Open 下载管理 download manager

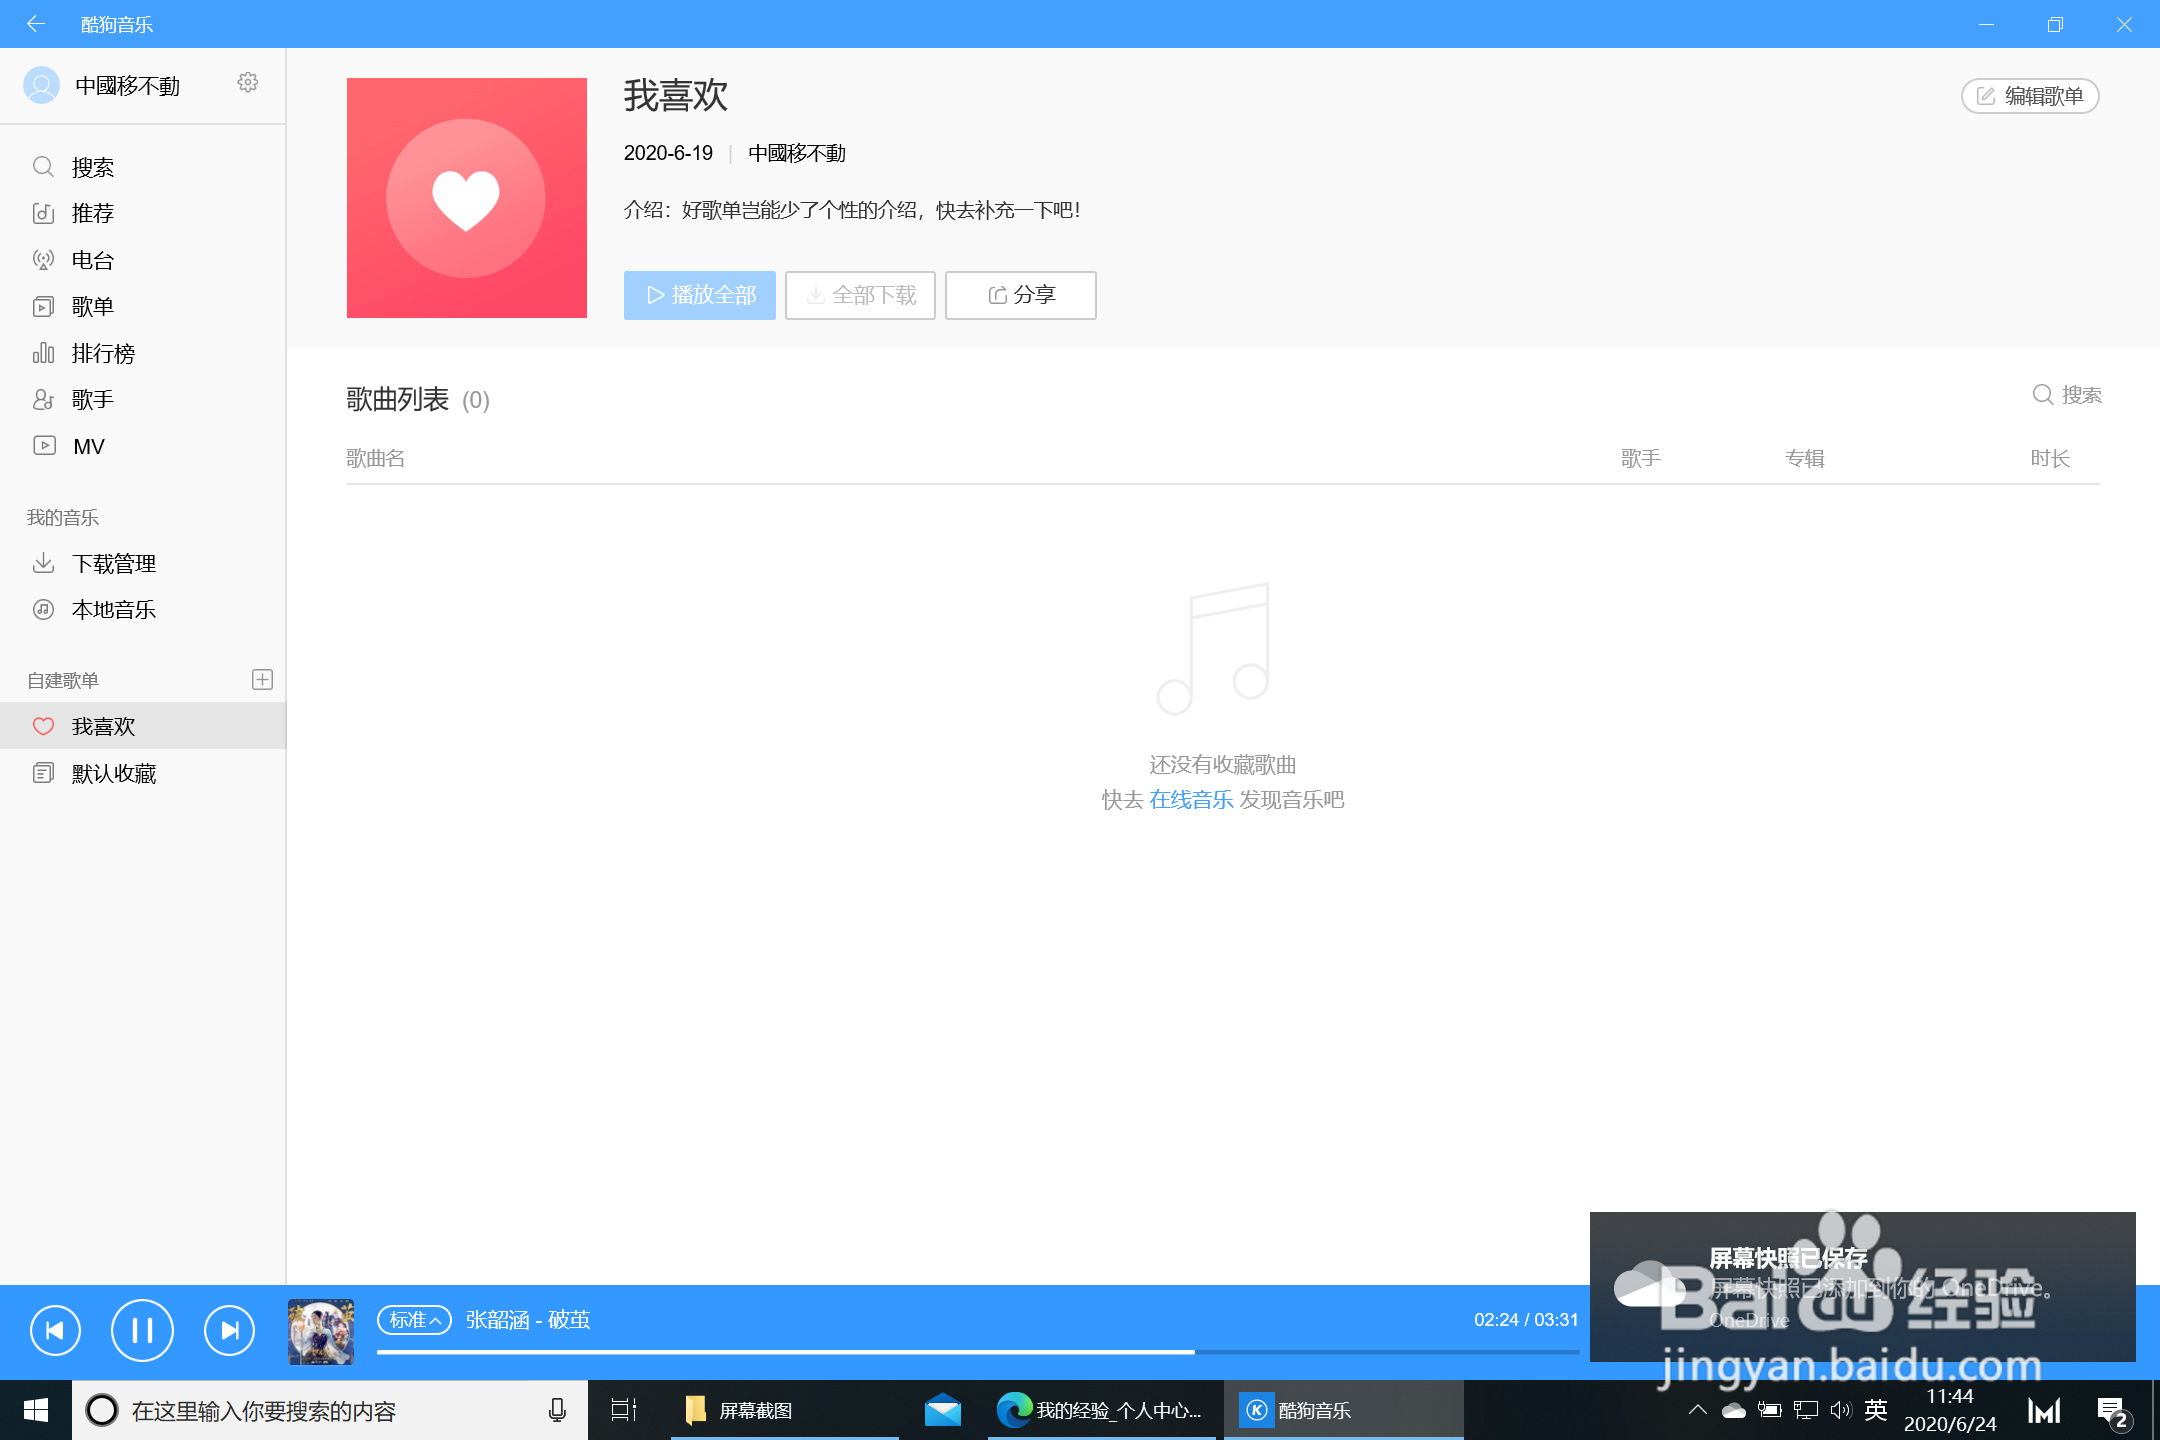point(113,563)
